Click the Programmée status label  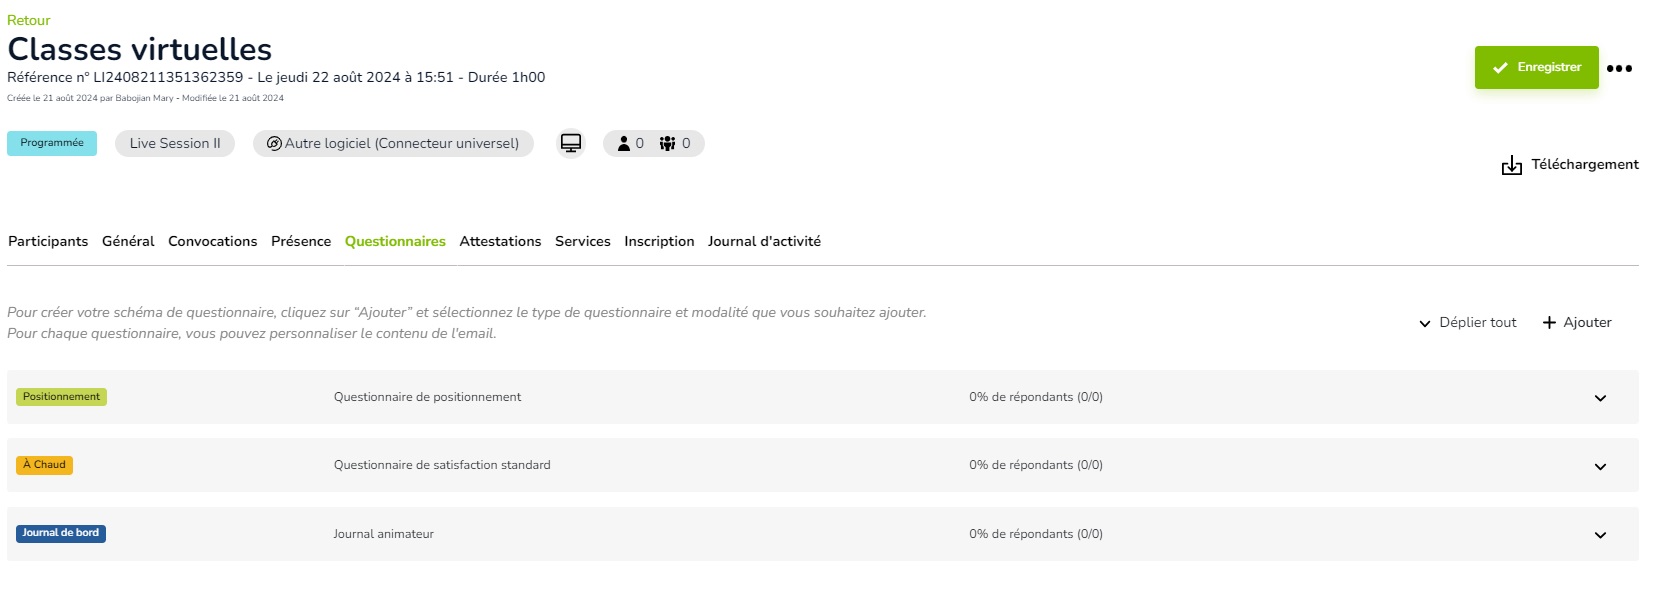(52, 143)
